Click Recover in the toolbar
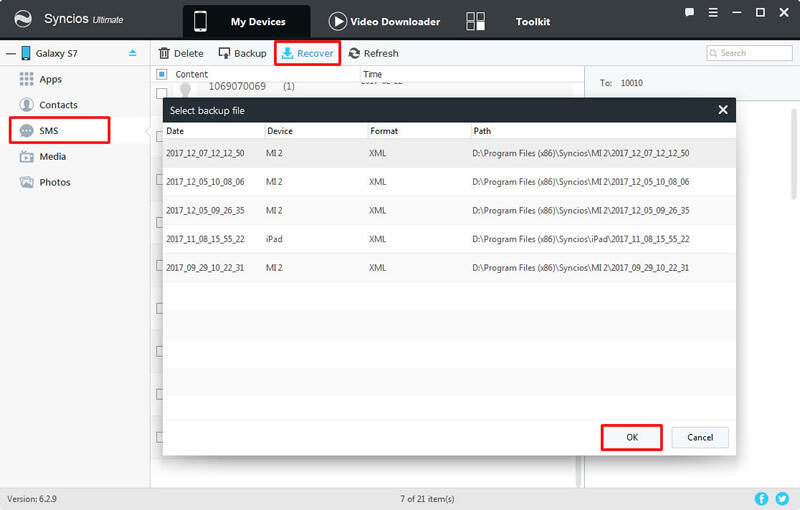800x510 pixels. click(x=307, y=53)
